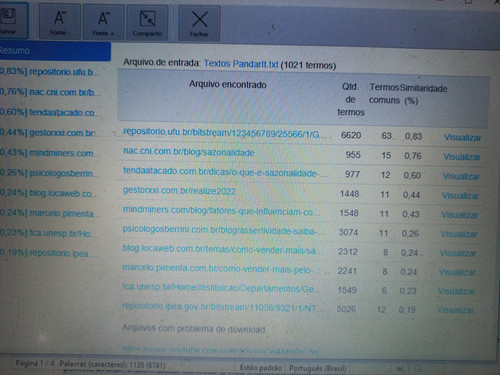Select the Resumo tab in sidebar
This screenshot has height=375, width=500.
click(55, 51)
